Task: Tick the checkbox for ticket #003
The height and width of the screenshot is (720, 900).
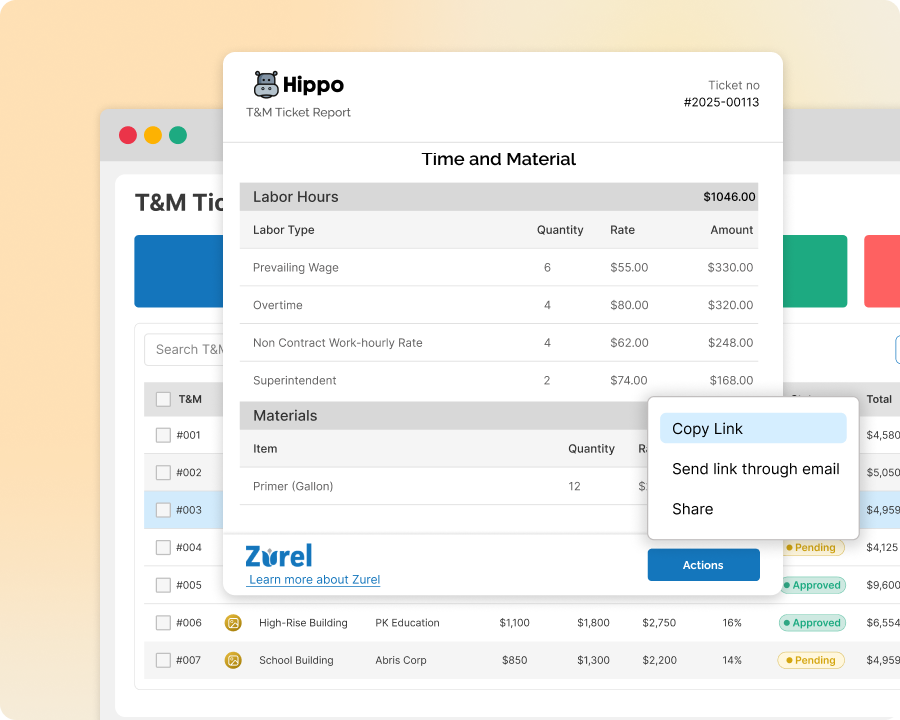Action: pyautogui.click(x=164, y=510)
